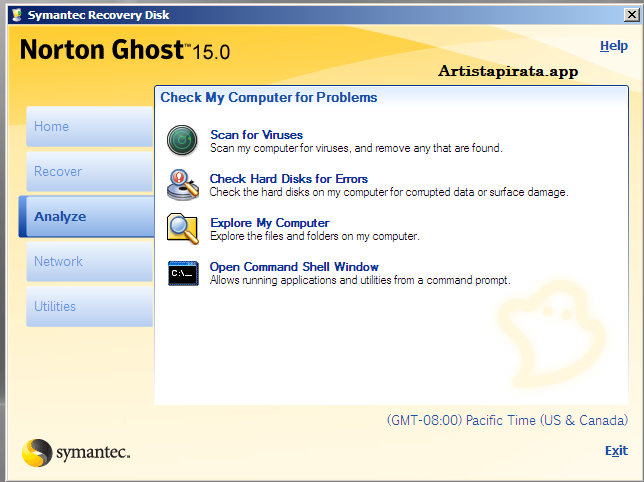Open Command Shell Window link
Screen dimensions: 644x482
click(294, 267)
